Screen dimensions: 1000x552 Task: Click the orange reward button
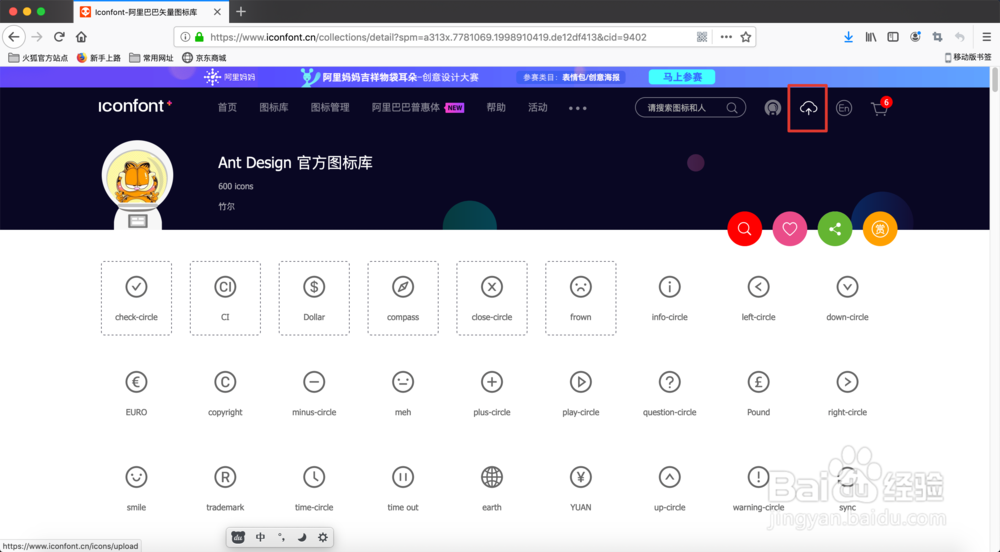[880, 229]
